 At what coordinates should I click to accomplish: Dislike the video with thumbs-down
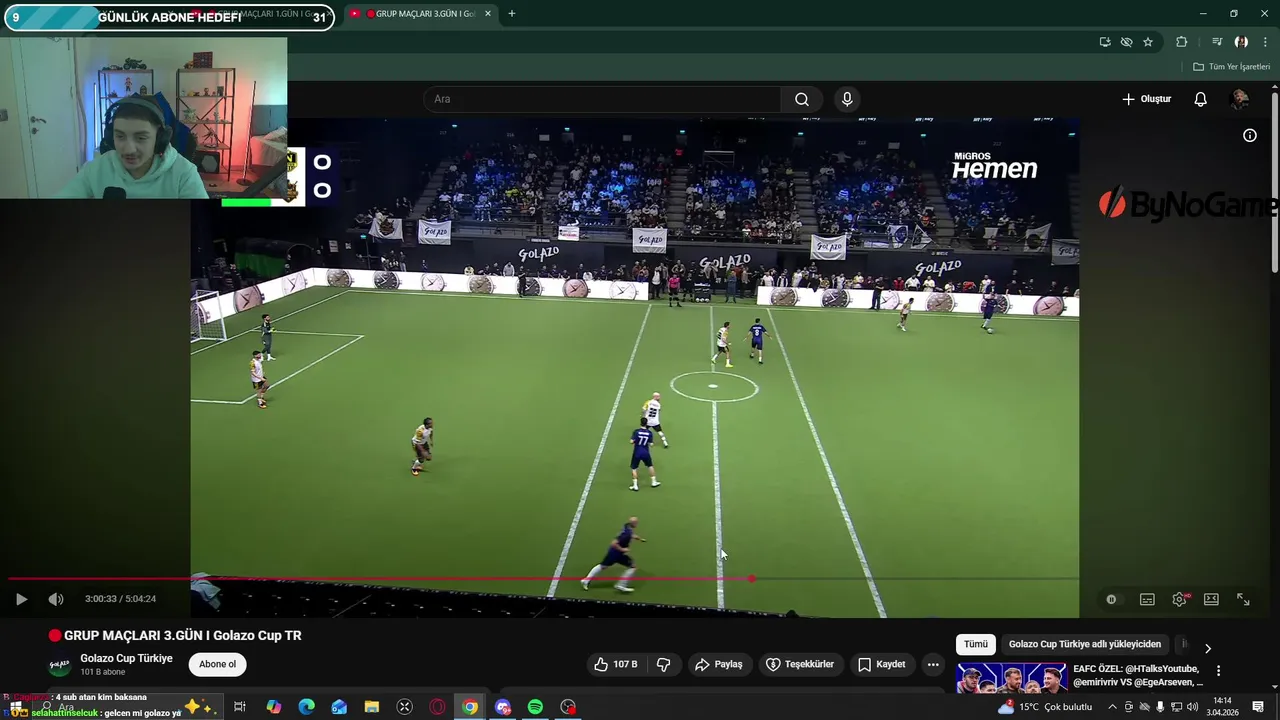coord(663,664)
